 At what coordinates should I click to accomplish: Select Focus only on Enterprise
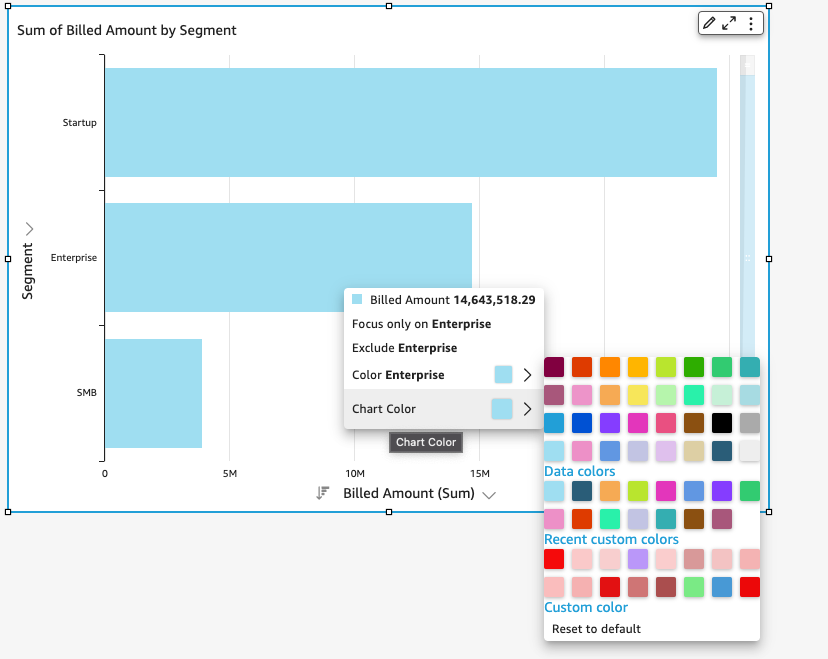coord(421,324)
